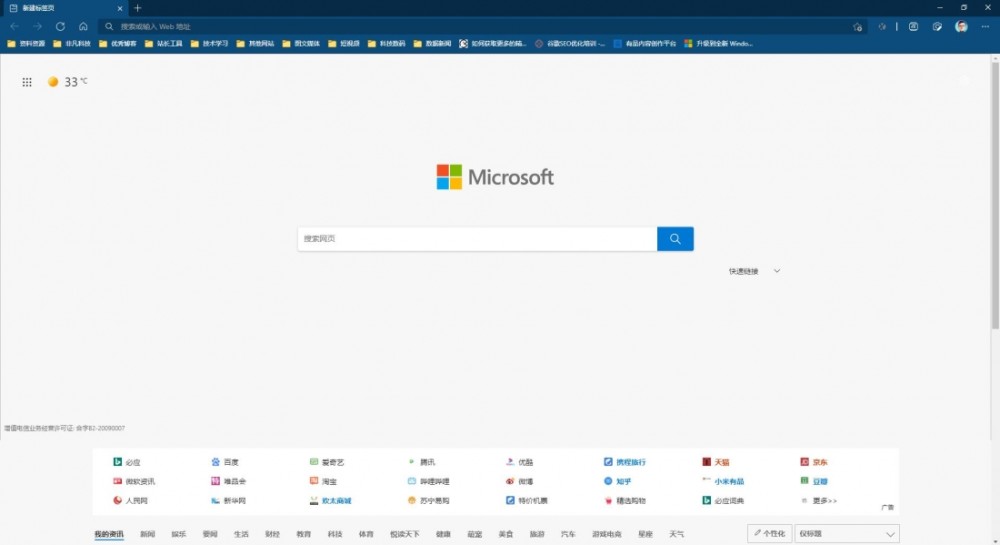This screenshot has width=1000, height=545.
Task: Open the 天猫 quick link
Action: [716, 462]
